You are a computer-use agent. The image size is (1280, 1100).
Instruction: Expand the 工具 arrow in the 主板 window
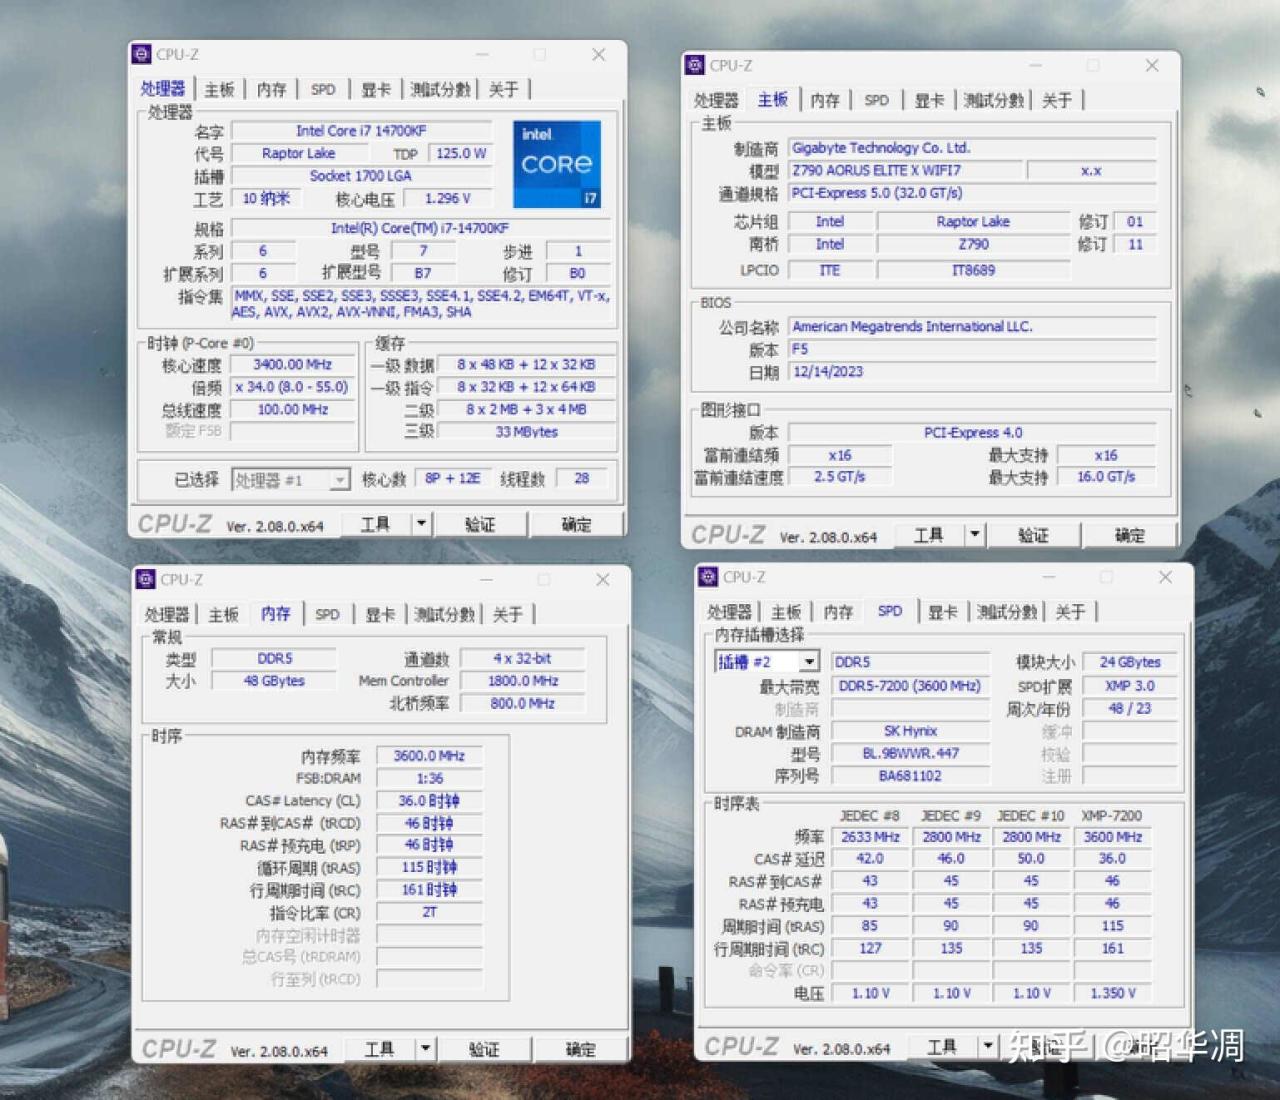click(975, 535)
